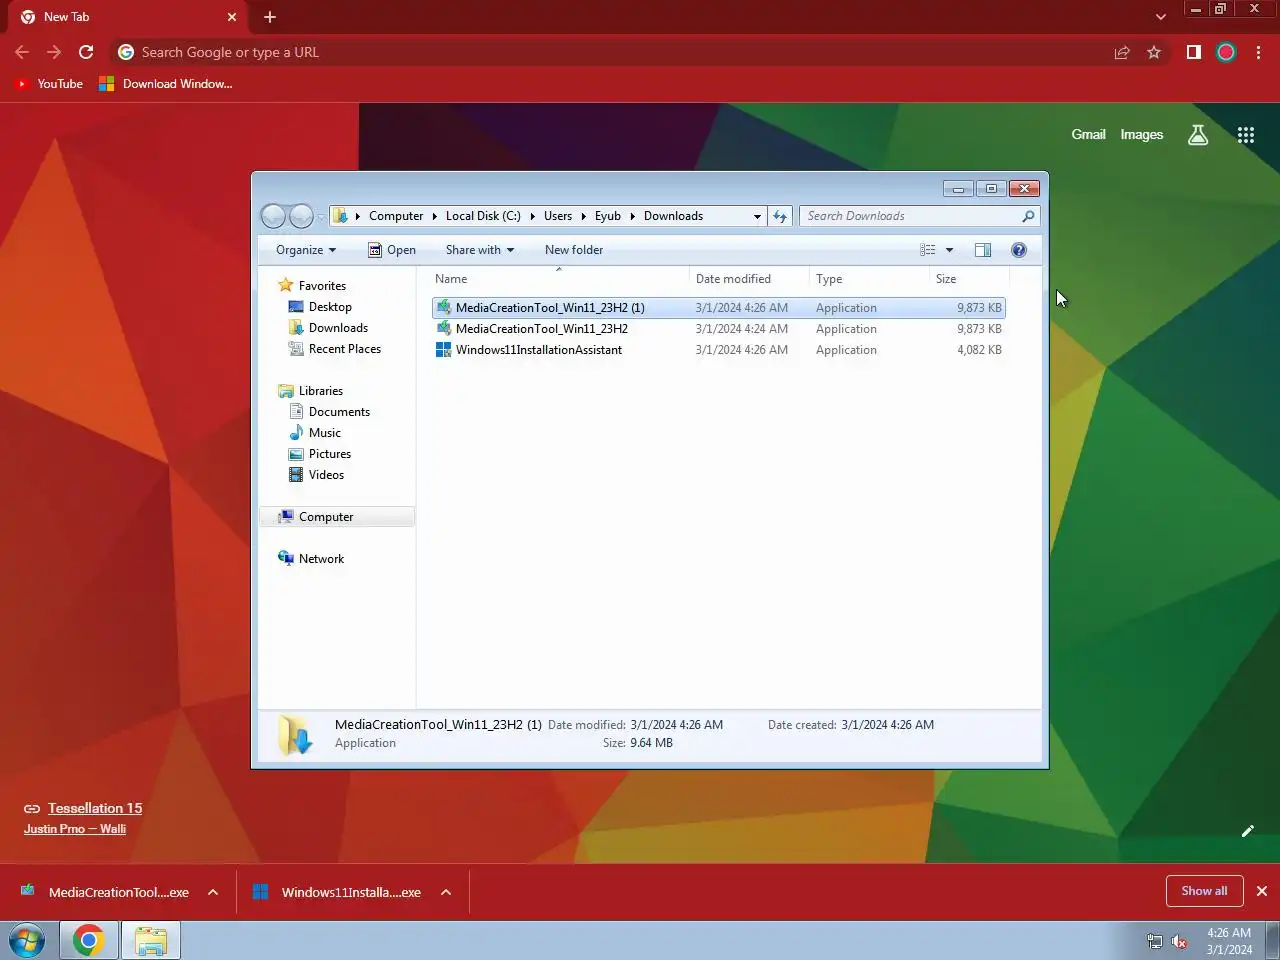Open Chrome tab search dropdown arrow
This screenshot has height=960, width=1280.
pyautogui.click(x=1160, y=17)
